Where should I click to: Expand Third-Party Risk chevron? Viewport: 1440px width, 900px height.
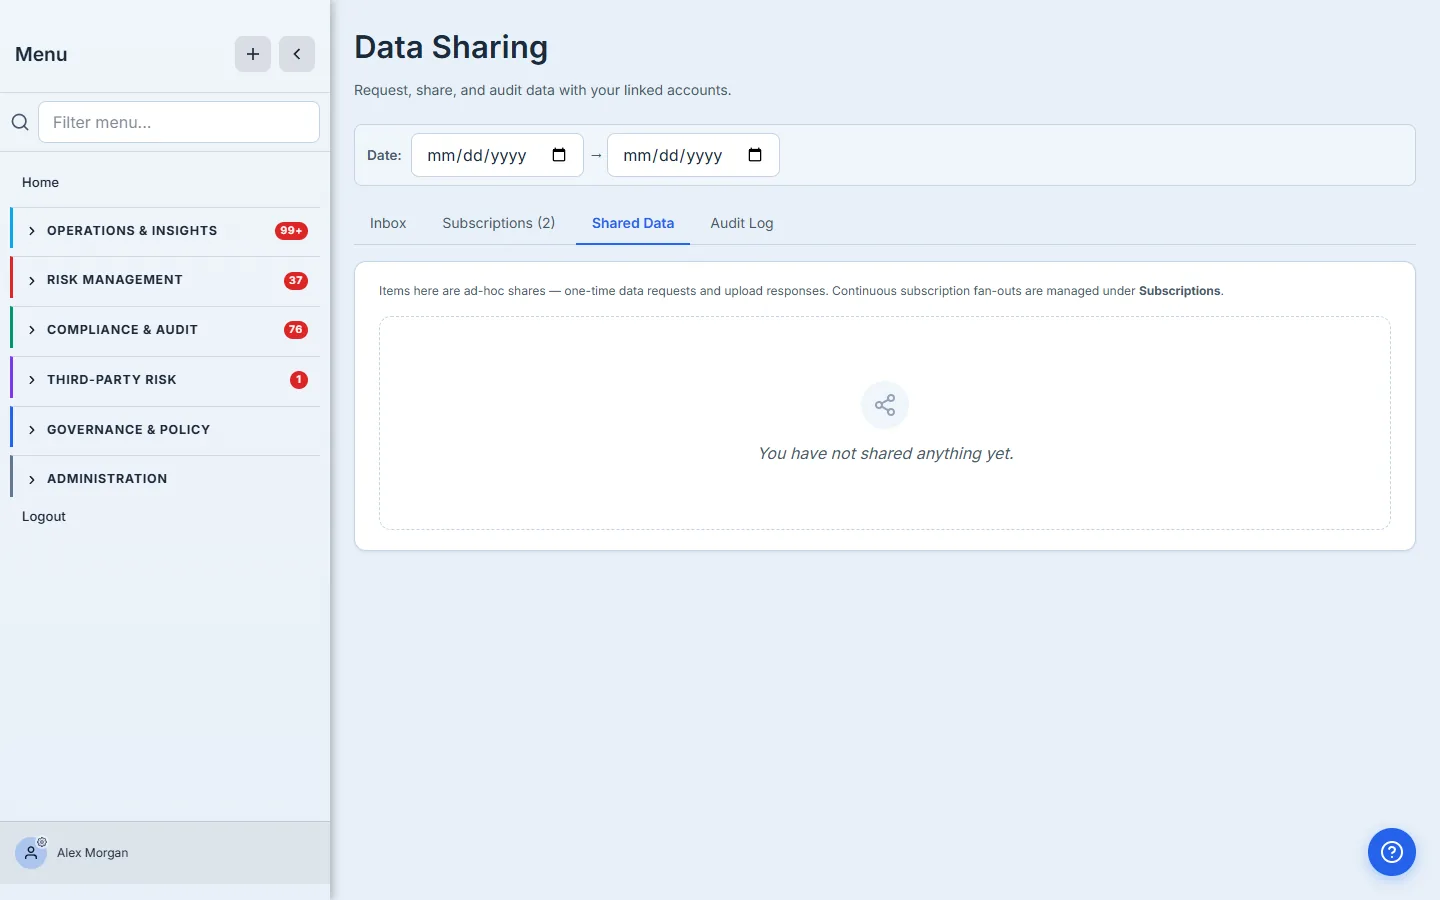[x=32, y=380]
